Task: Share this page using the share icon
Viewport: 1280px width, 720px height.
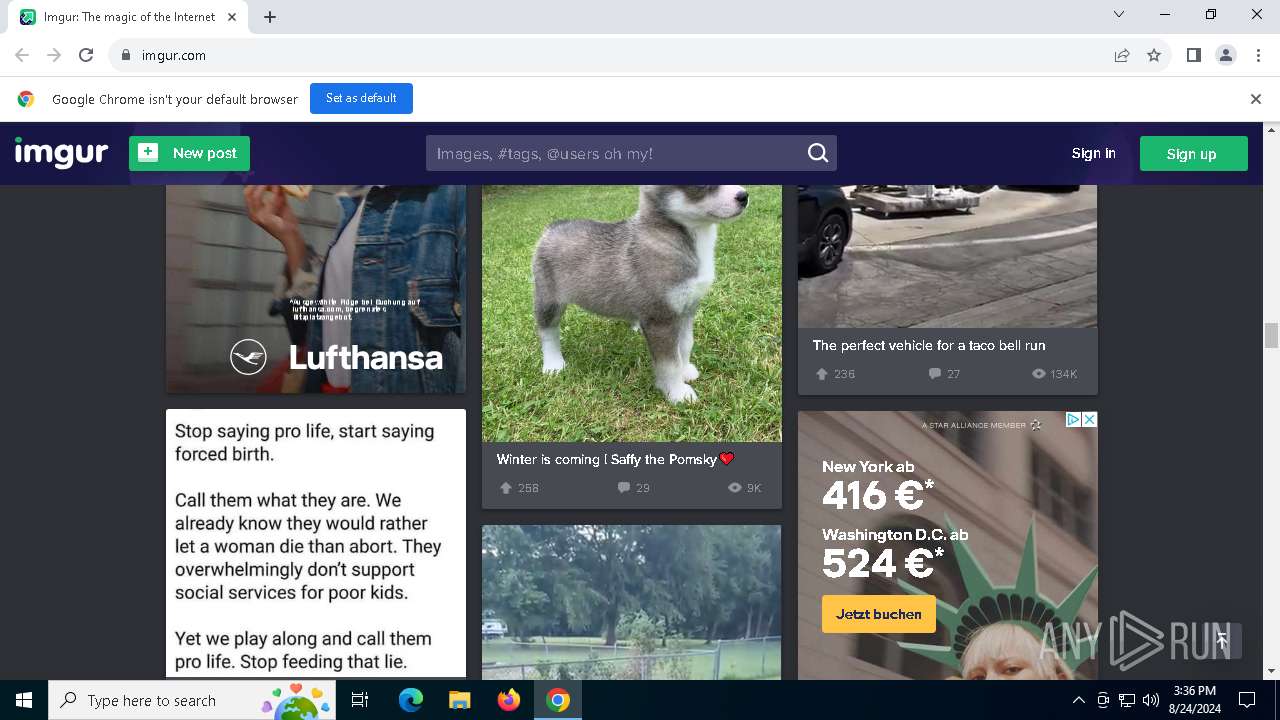Action: pos(1122,55)
